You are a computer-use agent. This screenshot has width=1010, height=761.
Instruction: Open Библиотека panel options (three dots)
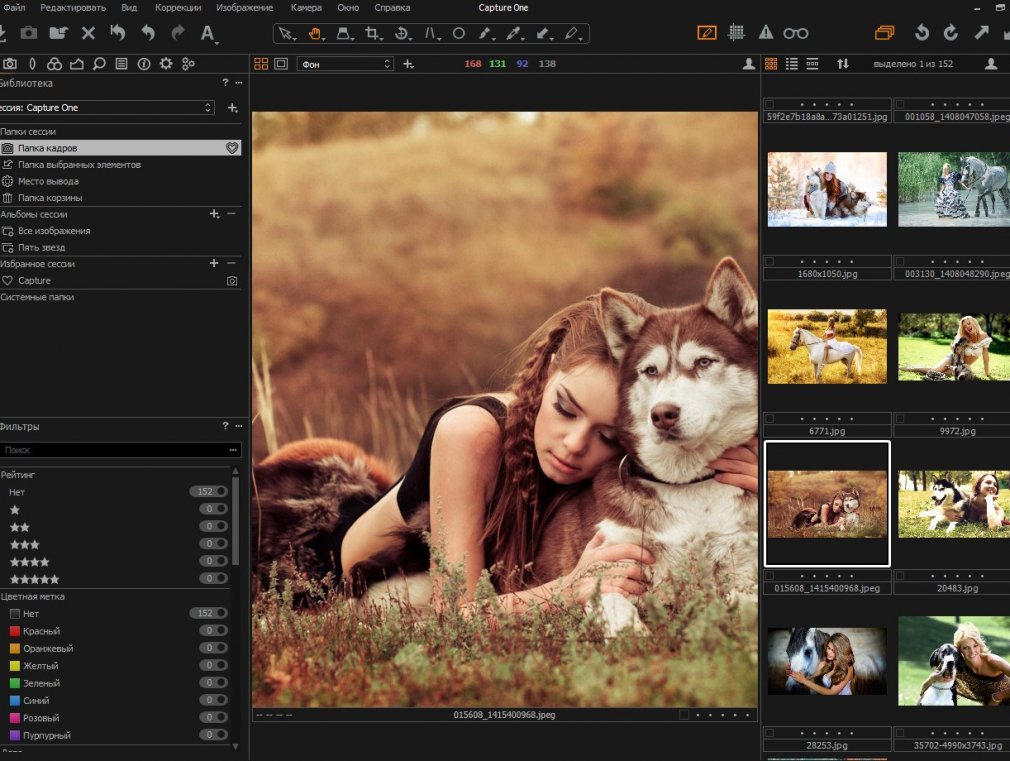238,83
